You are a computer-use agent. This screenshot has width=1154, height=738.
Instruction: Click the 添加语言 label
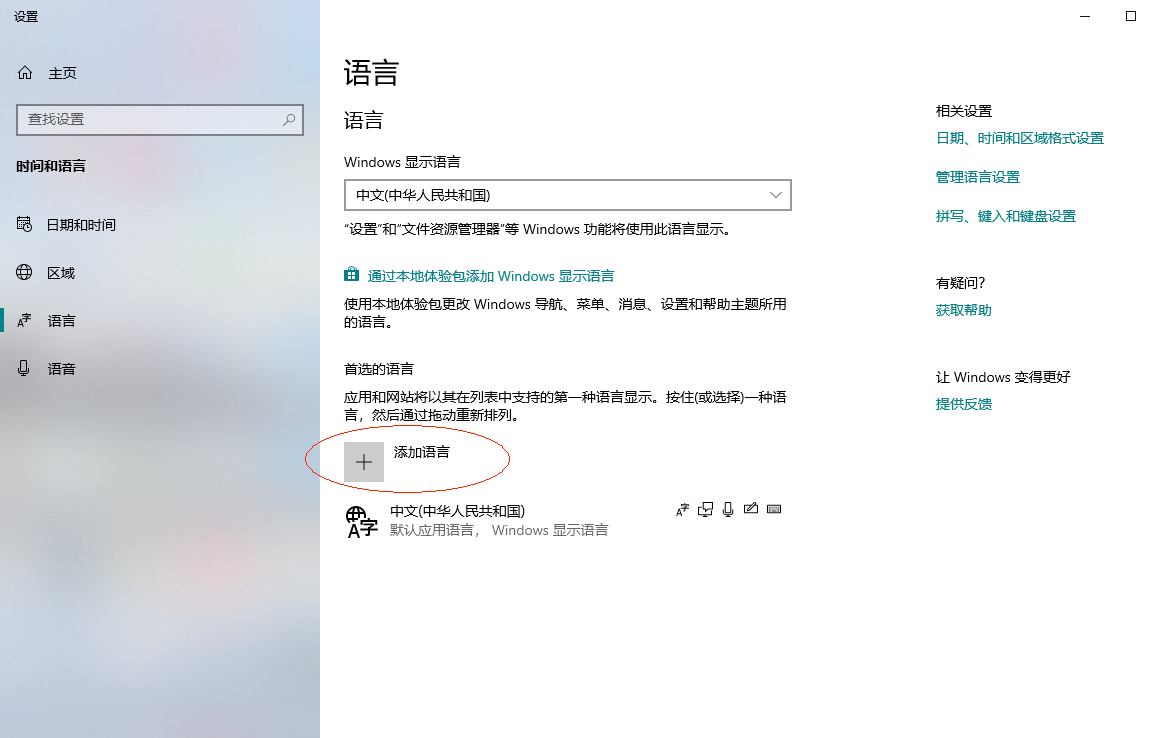422,452
